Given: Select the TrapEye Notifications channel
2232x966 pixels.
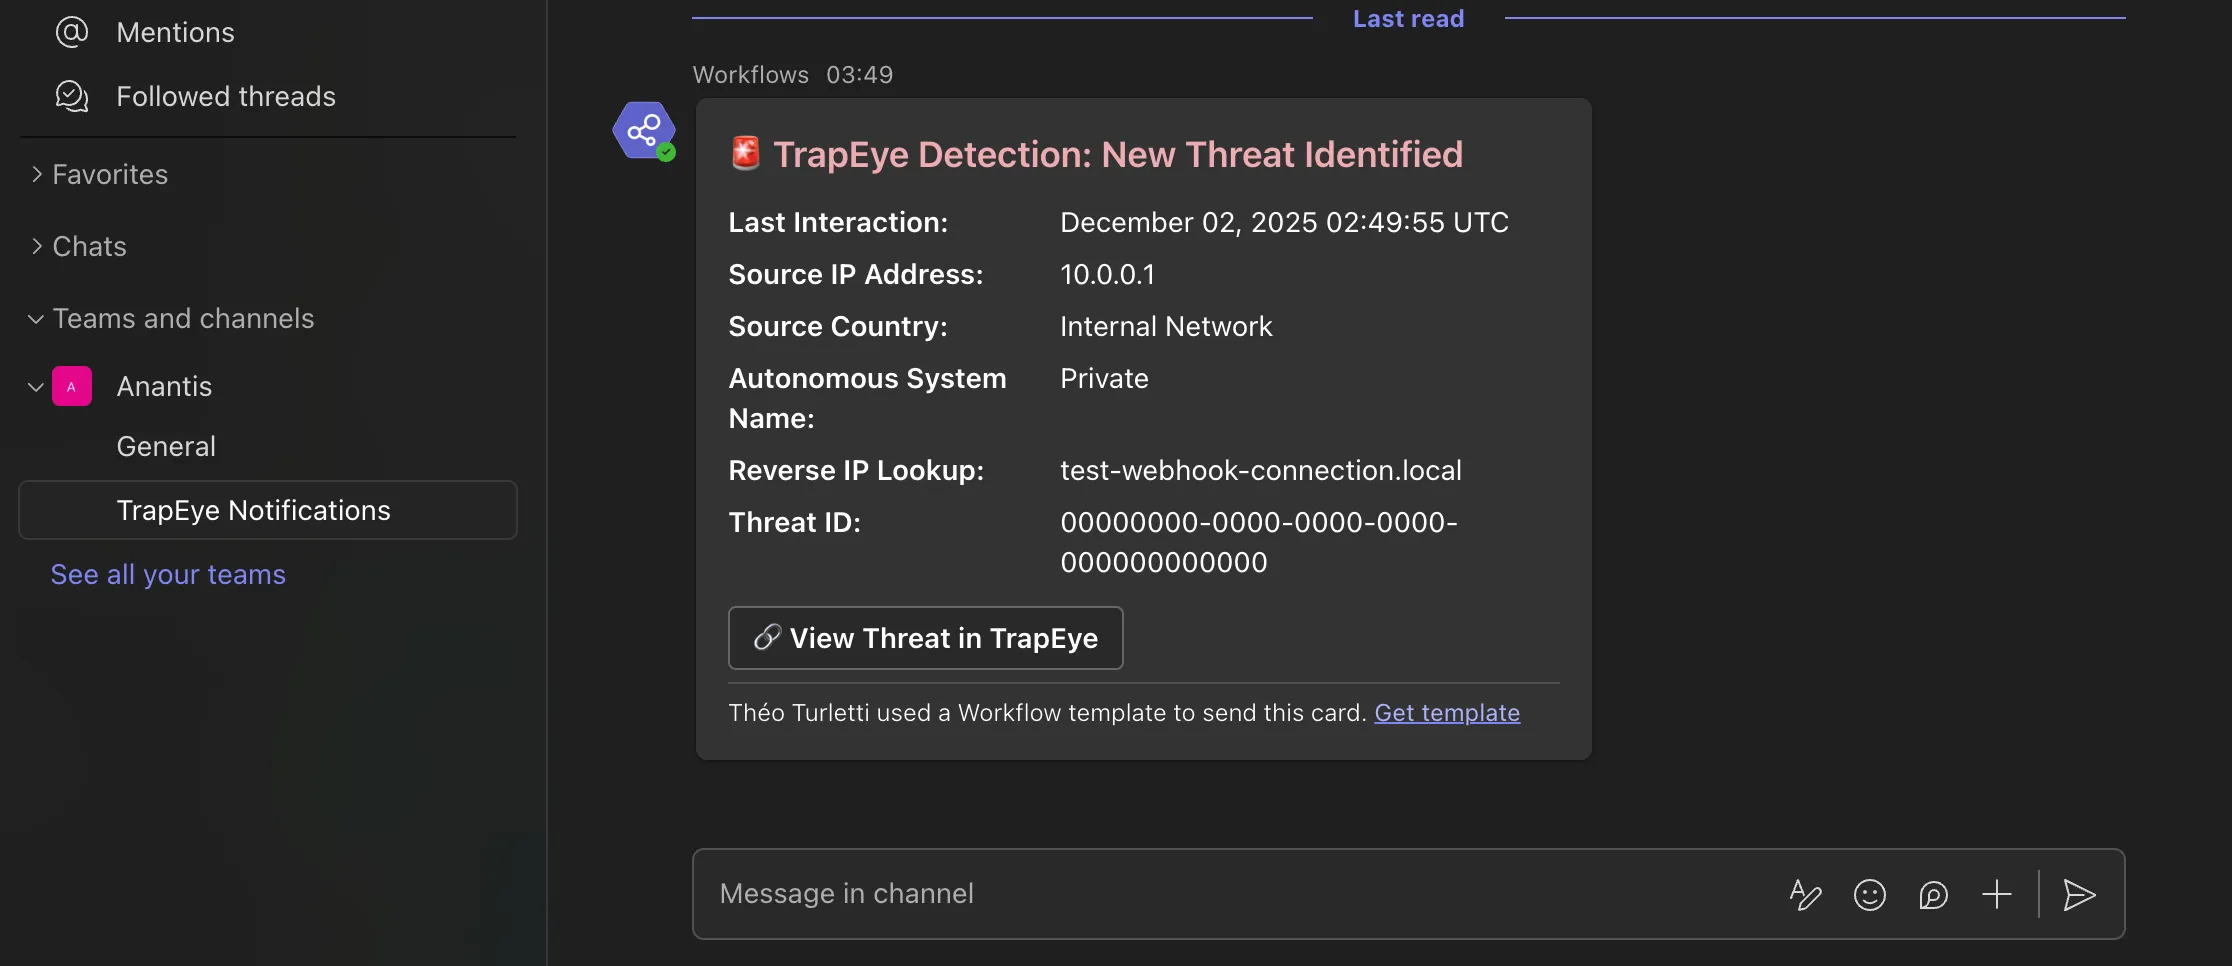Looking at the screenshot, I should click(x=253, y=510).
